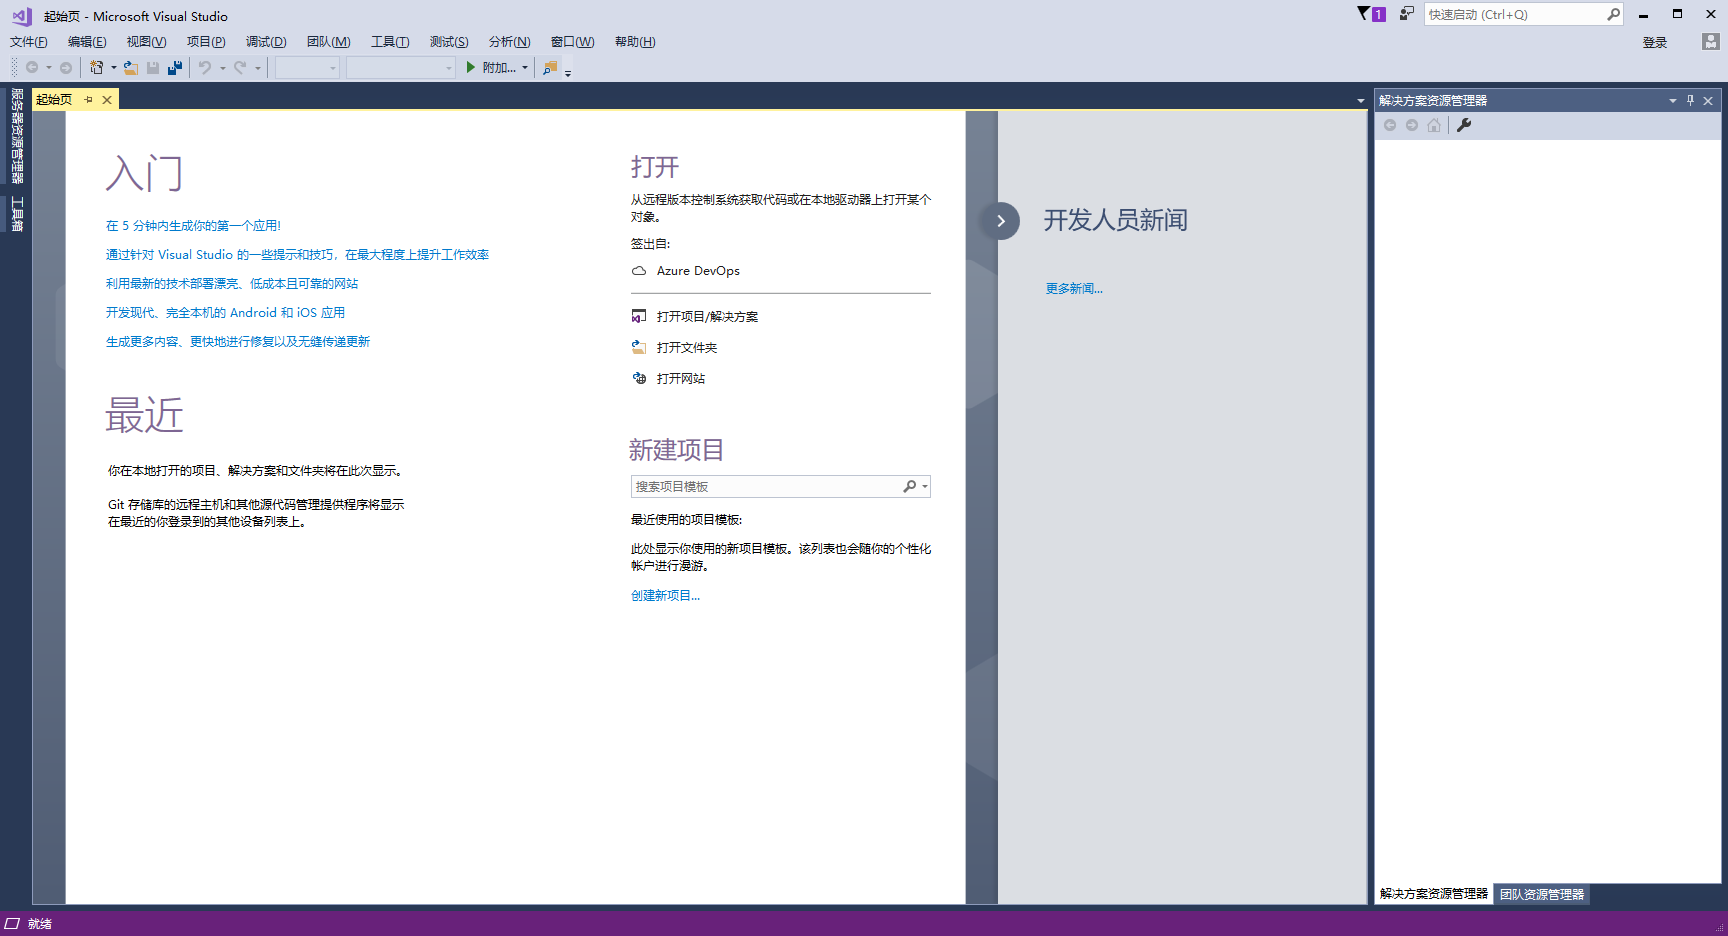Click the account avatar icon

pos(1711,42)
